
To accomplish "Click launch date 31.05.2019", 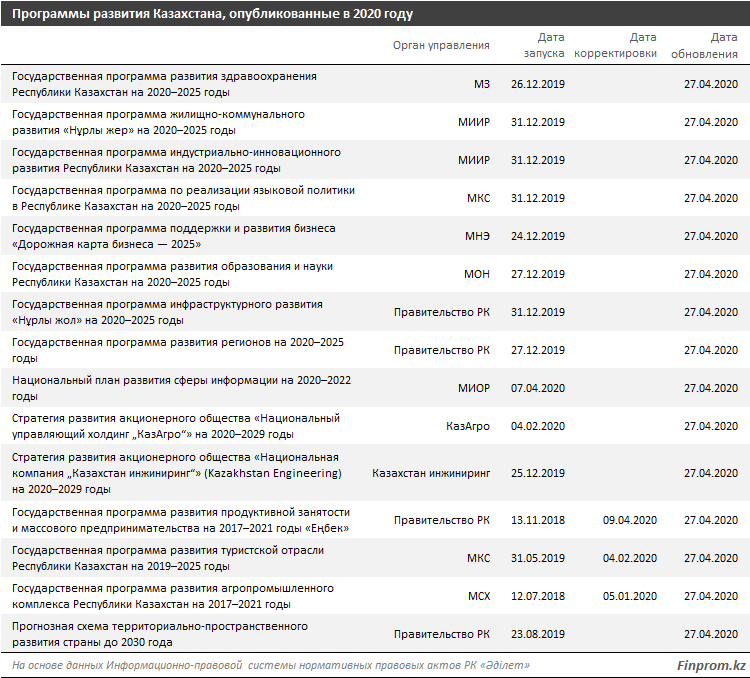I will click(538, 558).
